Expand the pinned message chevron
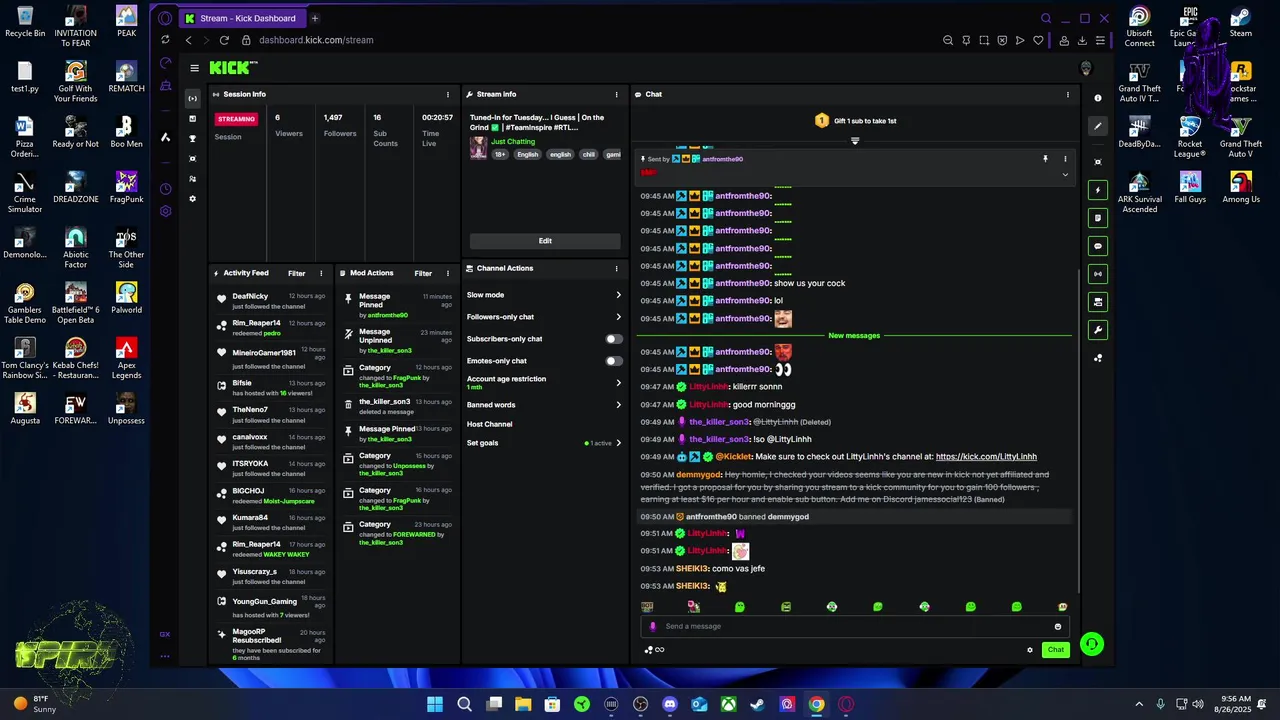This screenshot has height=720, width=1280. coord(1065,175)
